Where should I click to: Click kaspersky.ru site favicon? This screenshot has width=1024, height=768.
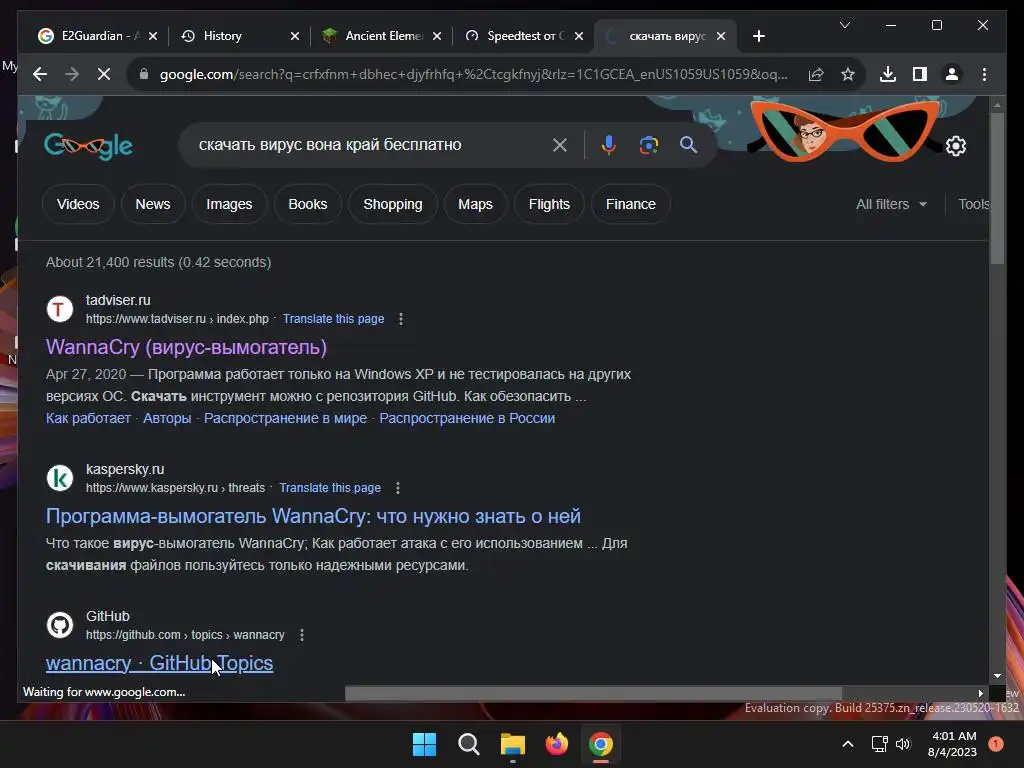coord(59,478)
